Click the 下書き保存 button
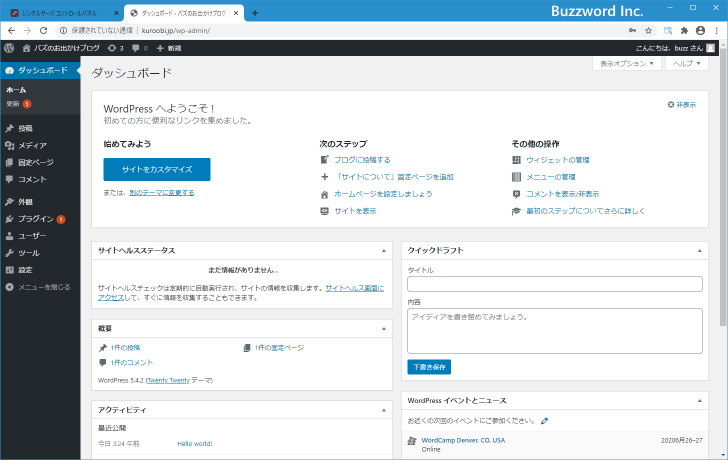This screenshot has width=728, height=460. click(429, 366)
